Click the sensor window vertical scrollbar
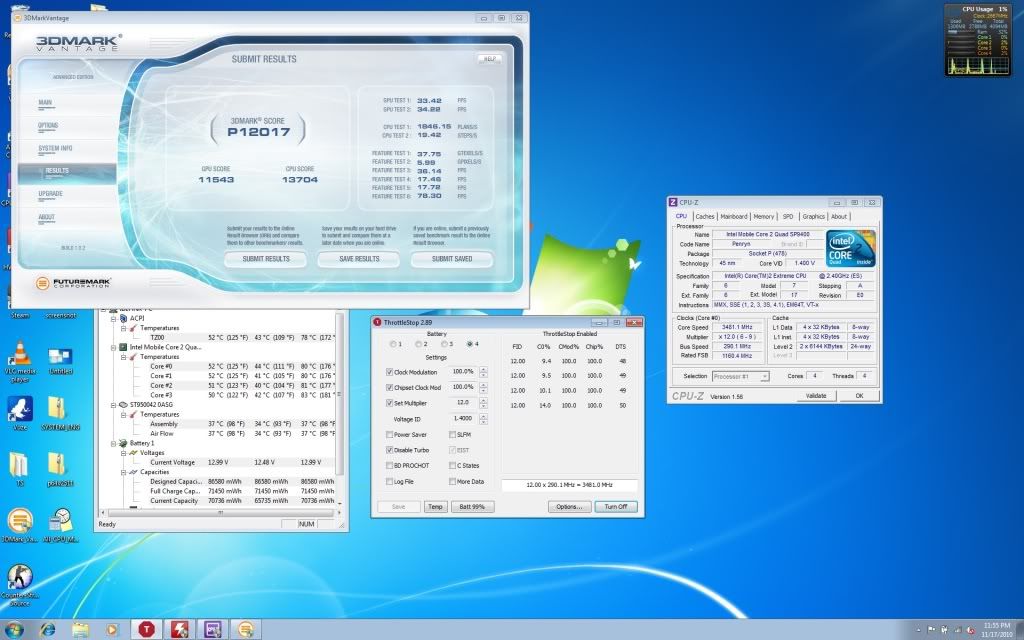The height and width of the screenshot is (640, 1024). coord(340,408)
